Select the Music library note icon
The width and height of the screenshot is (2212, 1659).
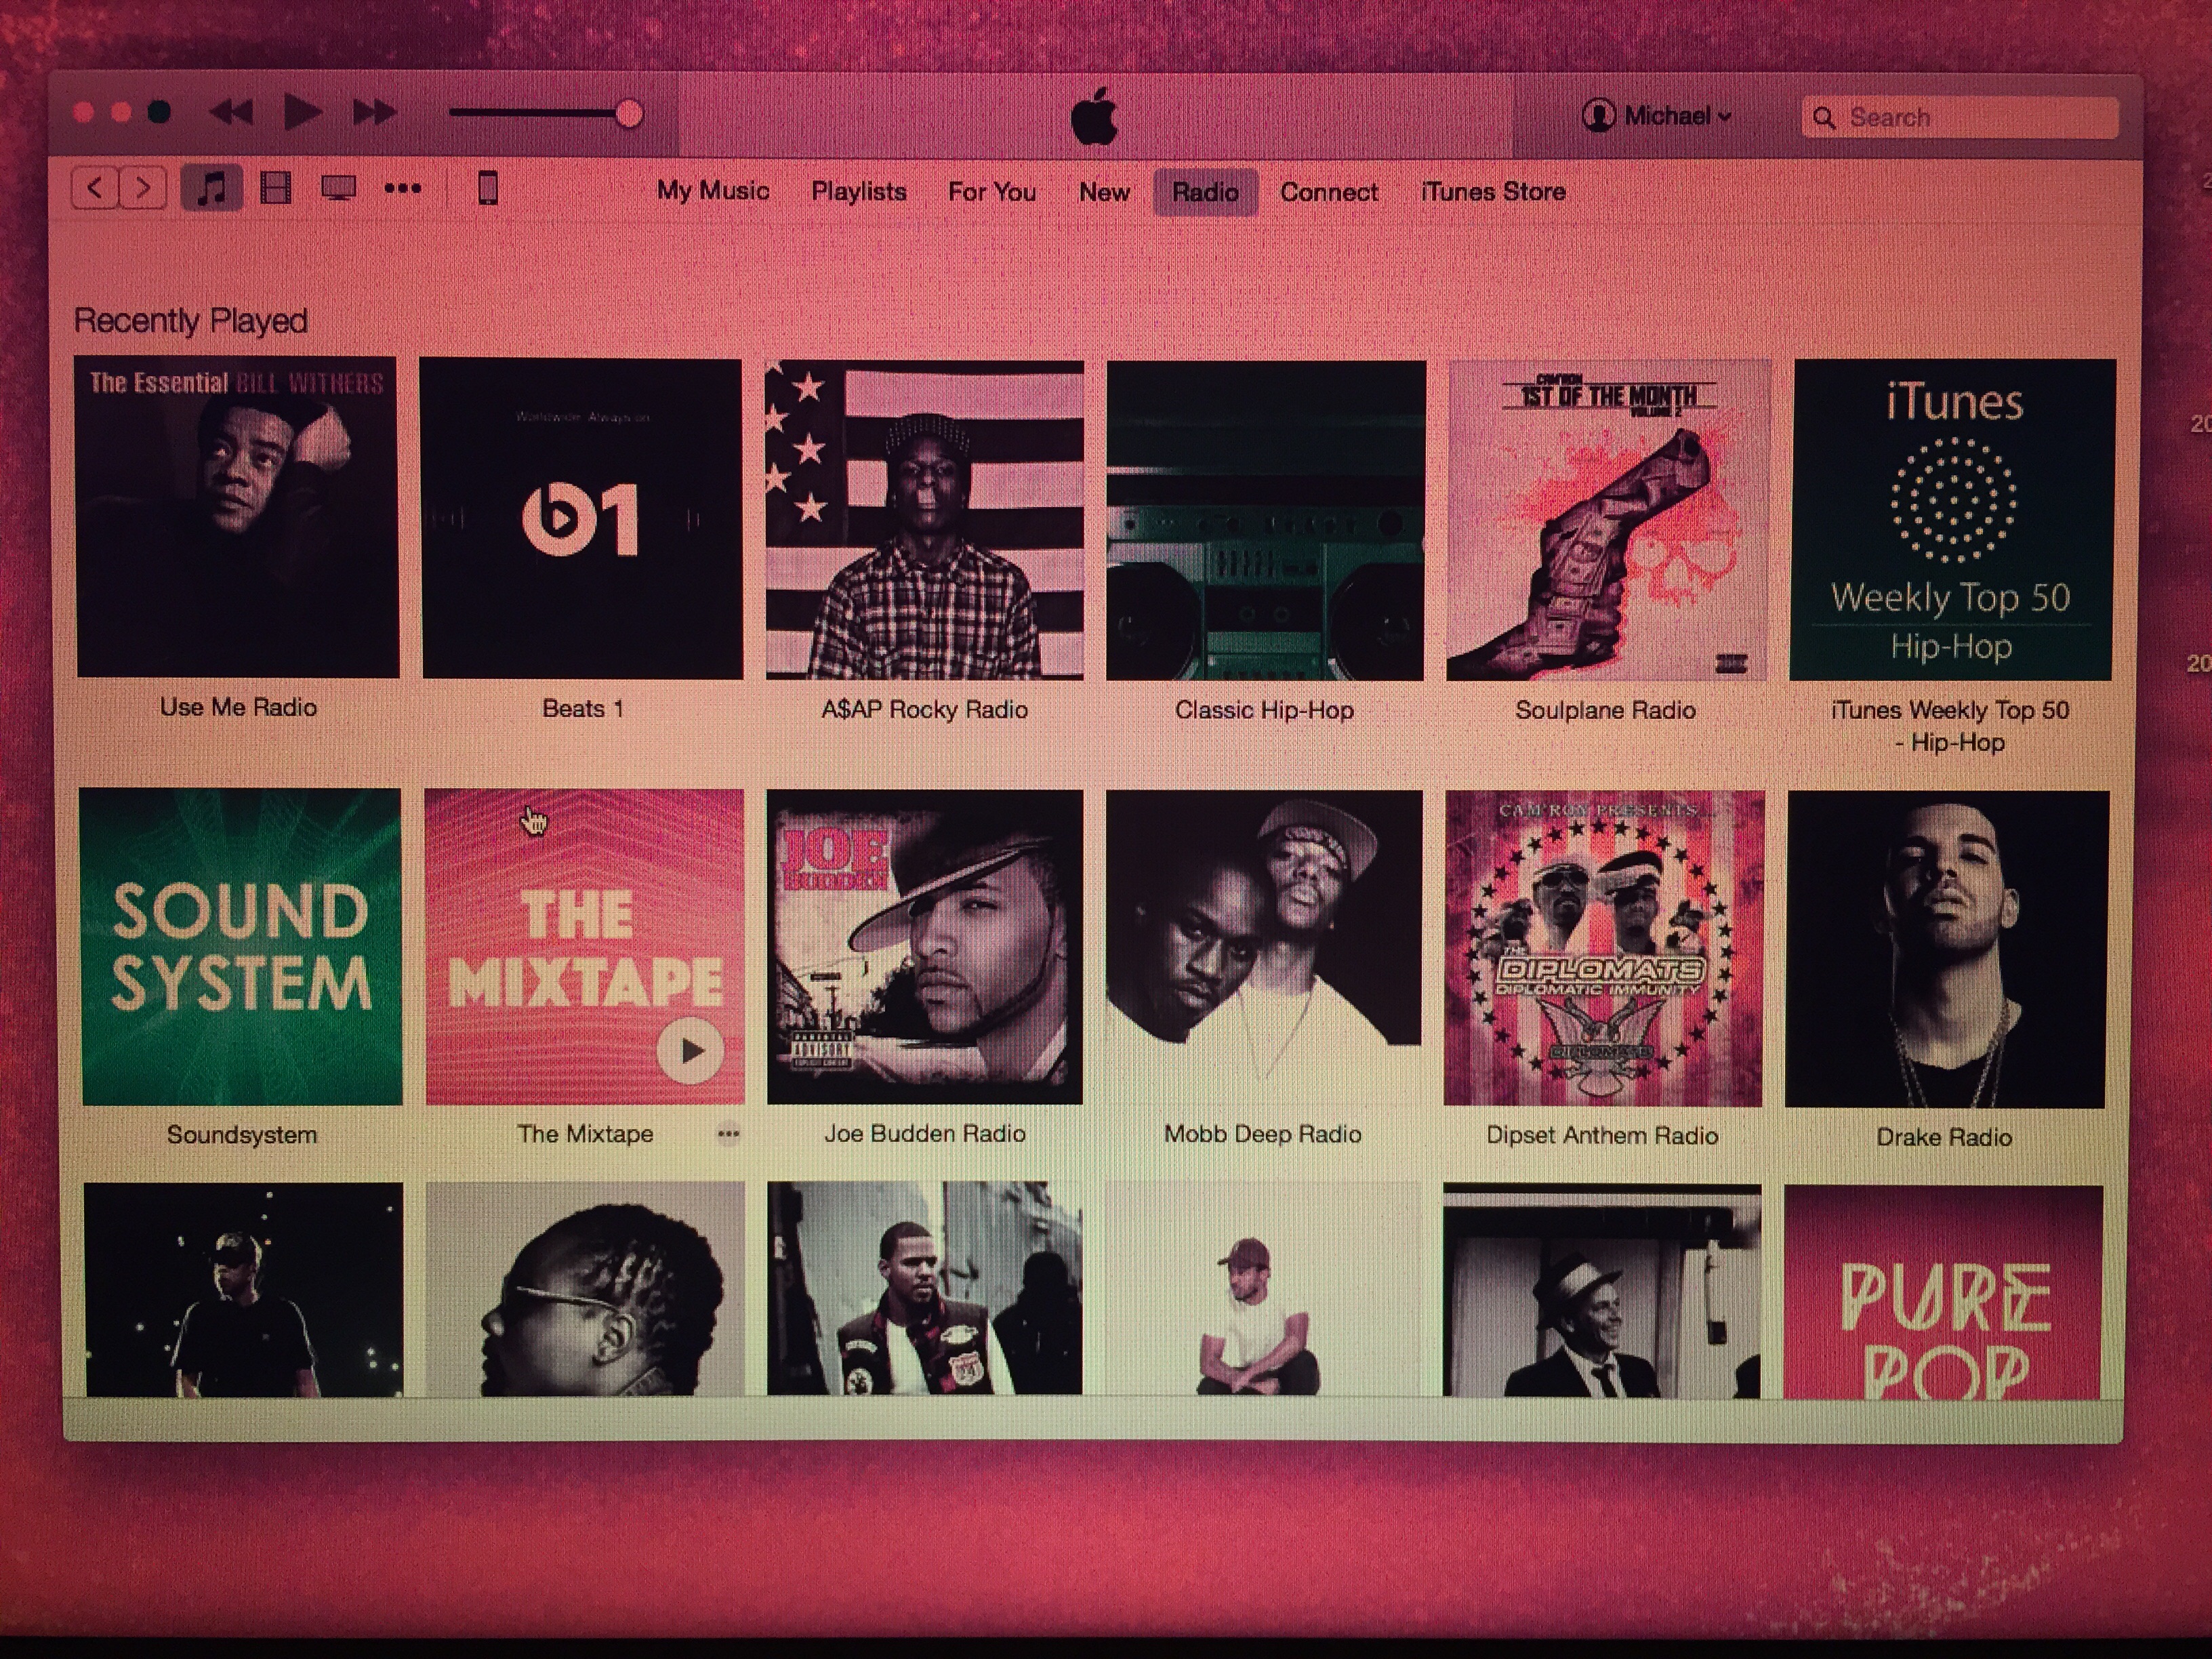pyautogui.click(x=211, y=188)
